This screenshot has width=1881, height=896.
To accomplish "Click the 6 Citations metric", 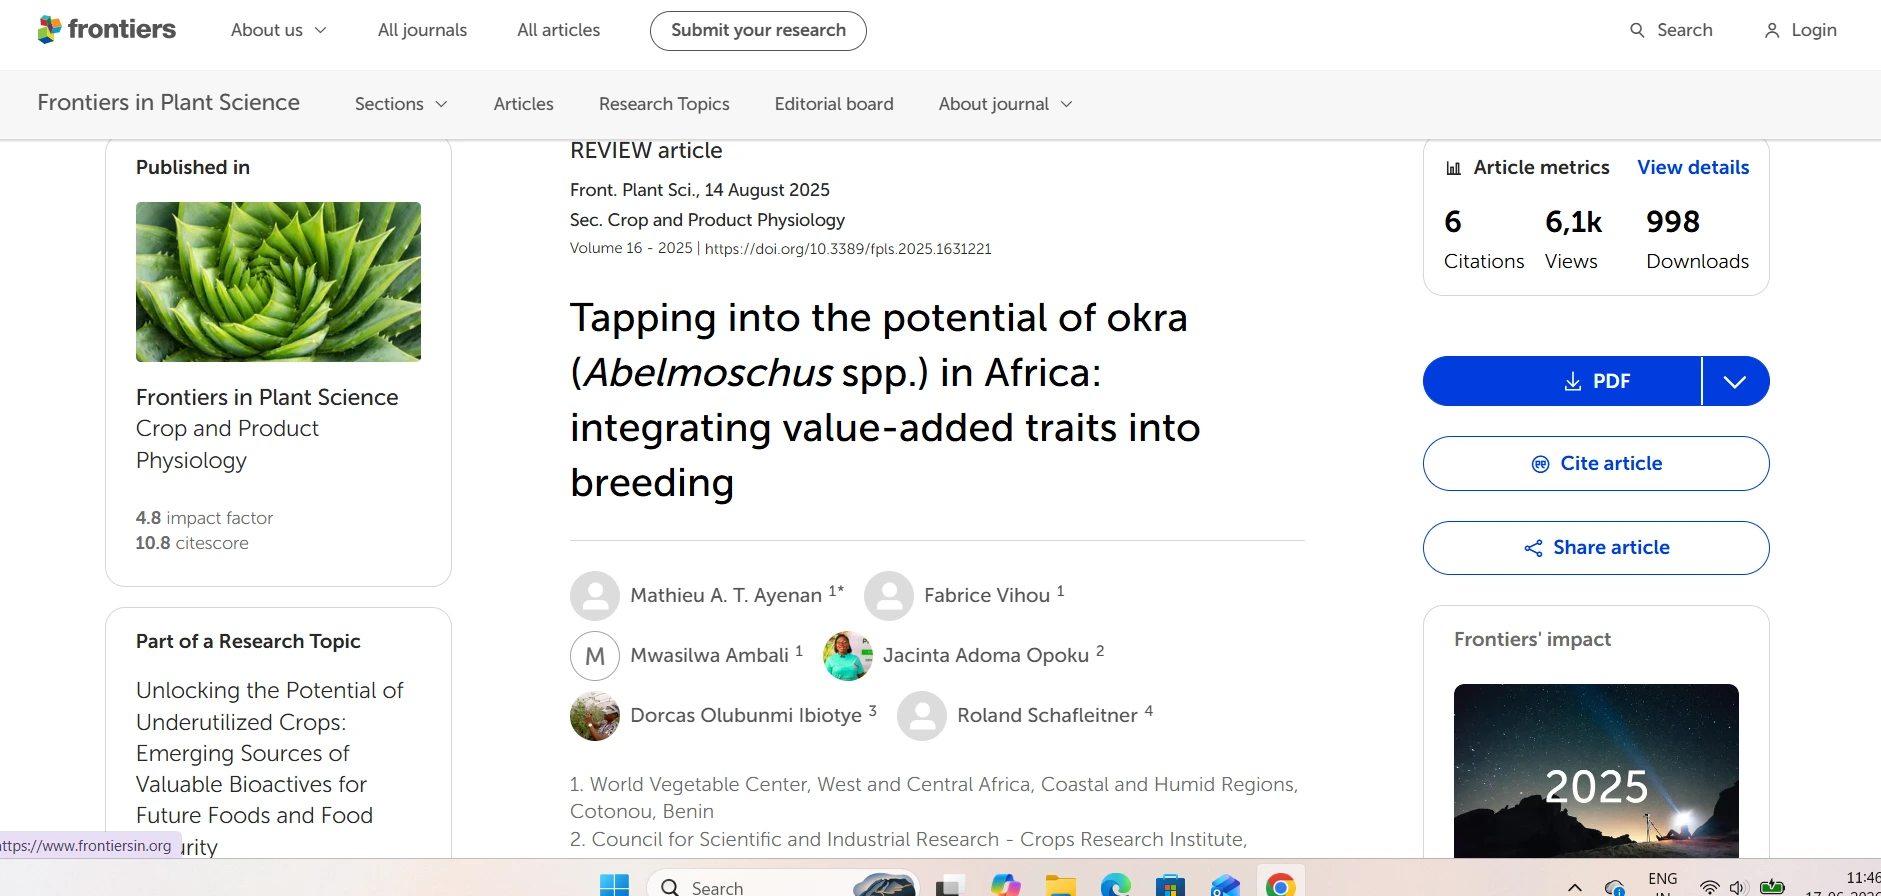I will [x=1484, y=240].
